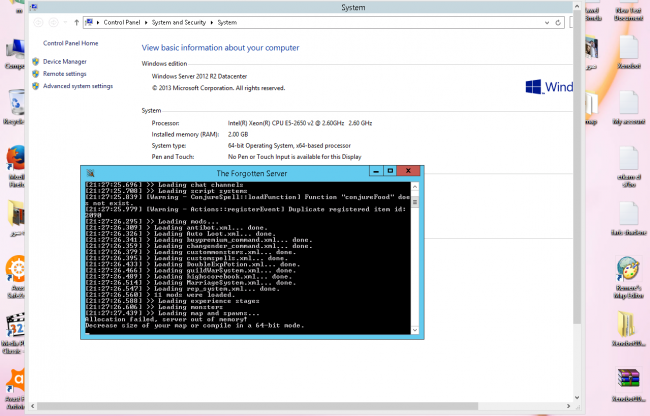Open Device Manager link in System window
650x416 pixels.
pyautogui.click(x=65, y=61)
